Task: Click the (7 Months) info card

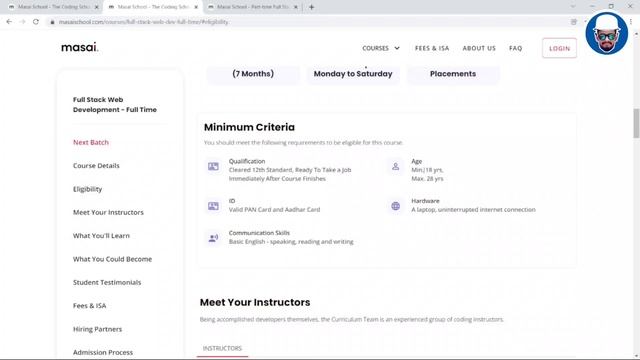Action: point(253,74)
